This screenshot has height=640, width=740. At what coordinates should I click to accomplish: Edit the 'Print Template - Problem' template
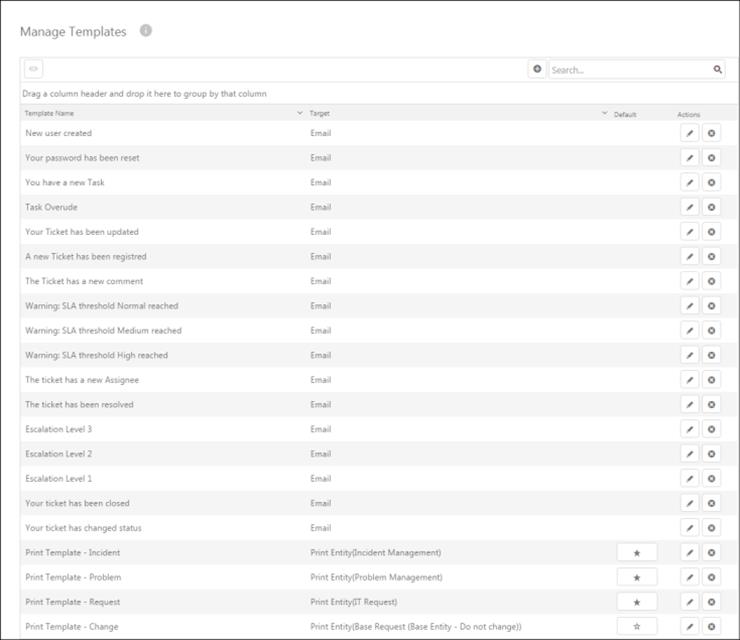[689, 577]
